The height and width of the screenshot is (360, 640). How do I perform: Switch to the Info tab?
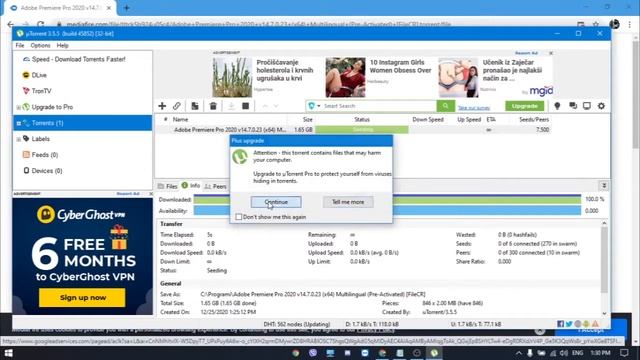tap(191, 186)
